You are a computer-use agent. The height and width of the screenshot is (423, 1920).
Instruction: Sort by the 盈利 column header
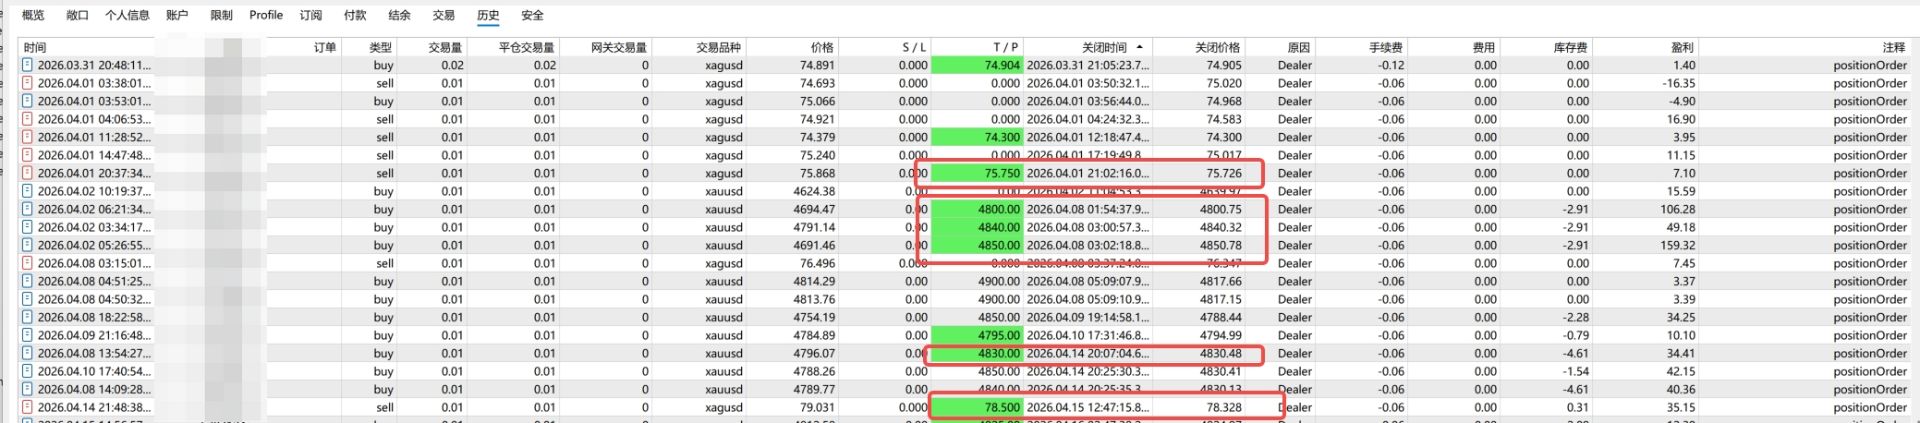click(1682, 47)
